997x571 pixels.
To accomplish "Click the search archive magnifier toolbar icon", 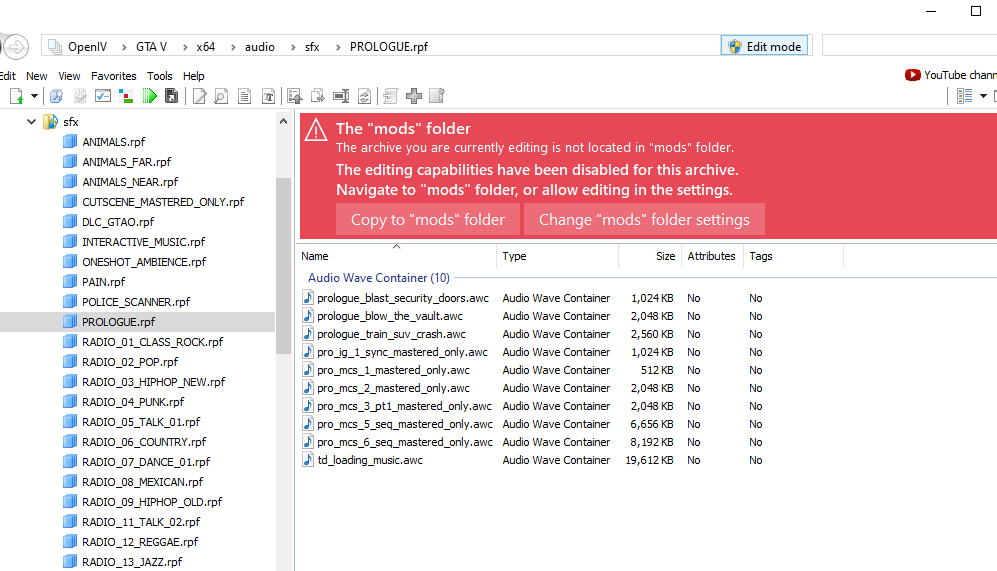I will [x=57, y=96].
